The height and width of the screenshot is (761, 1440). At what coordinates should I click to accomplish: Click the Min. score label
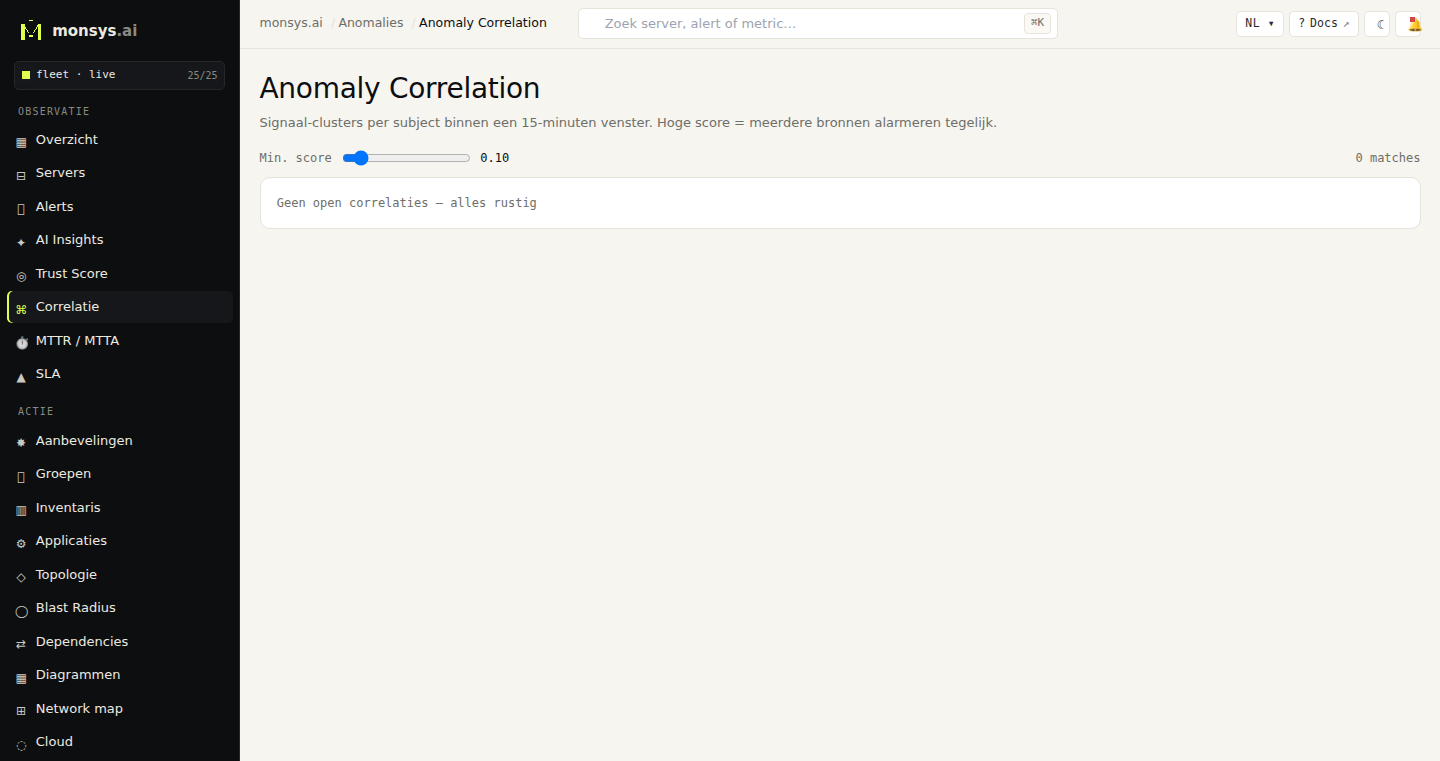point(295,158)
